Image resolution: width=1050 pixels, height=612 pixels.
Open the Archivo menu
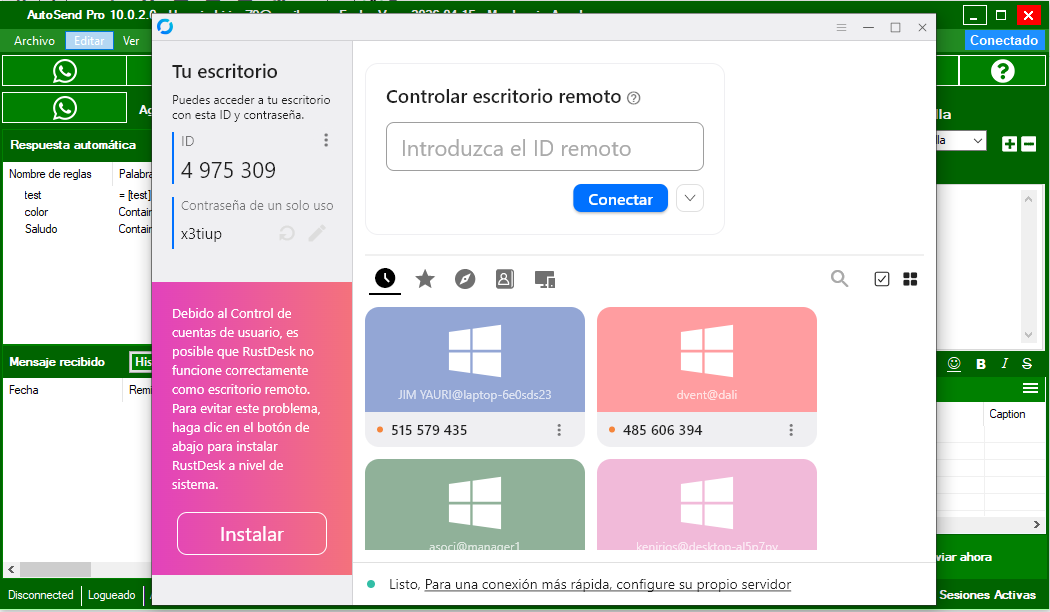[x=34, y=41]
